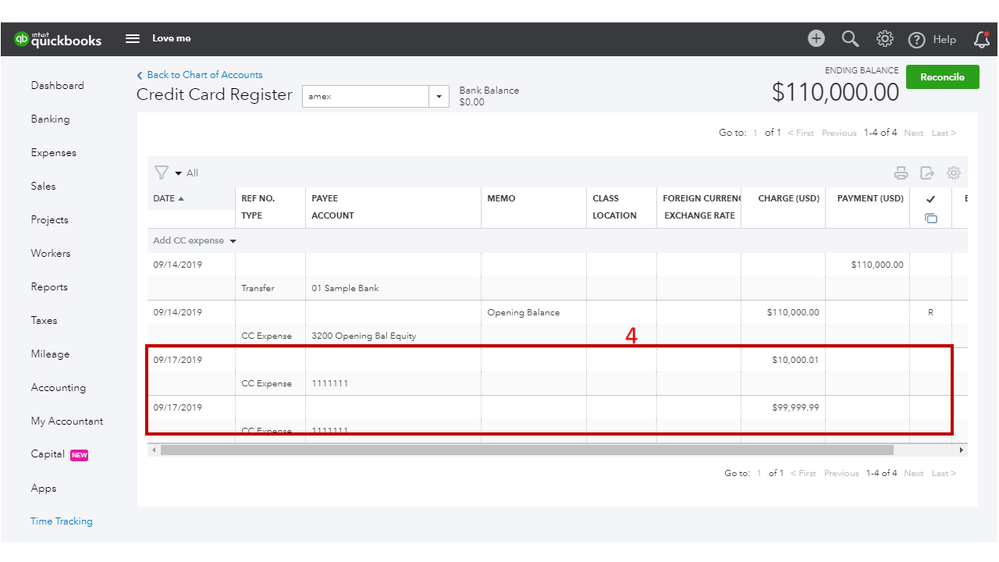The width and height of the screenshot is (999, 562).
Task: Click the horizontal scrollbar thumb
Action: coord(527,450)
